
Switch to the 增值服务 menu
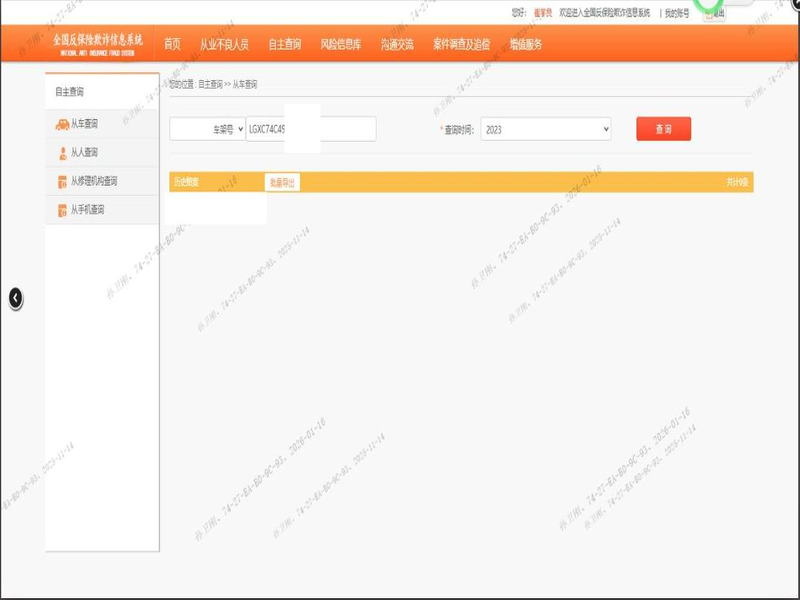525,44
